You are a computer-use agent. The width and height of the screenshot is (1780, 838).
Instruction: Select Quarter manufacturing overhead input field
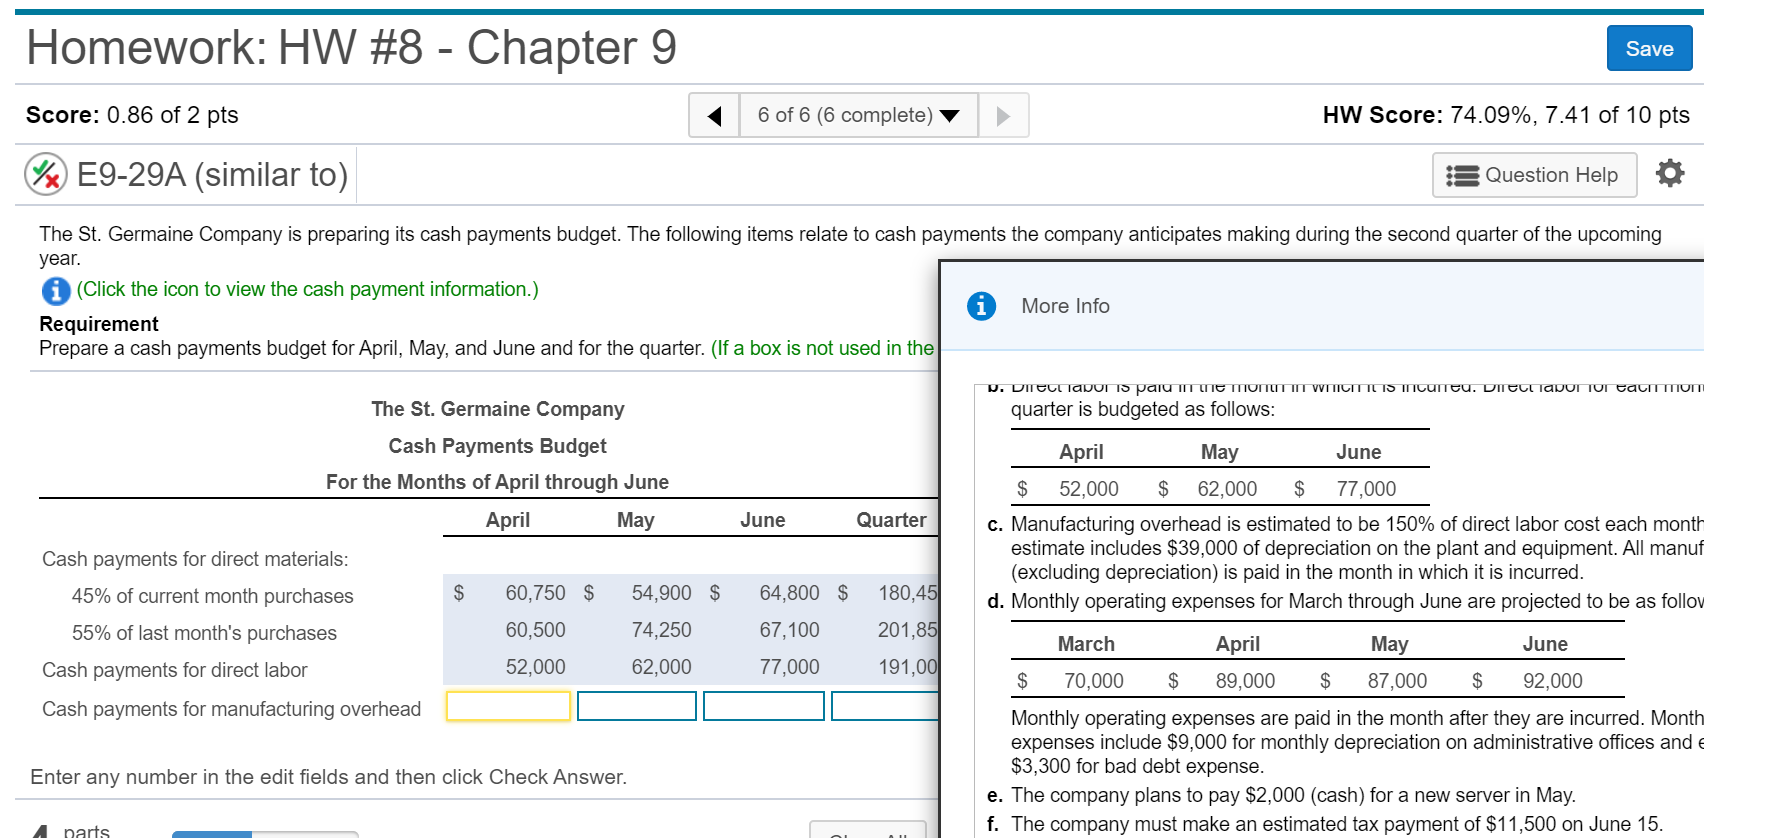click(885, 706)
